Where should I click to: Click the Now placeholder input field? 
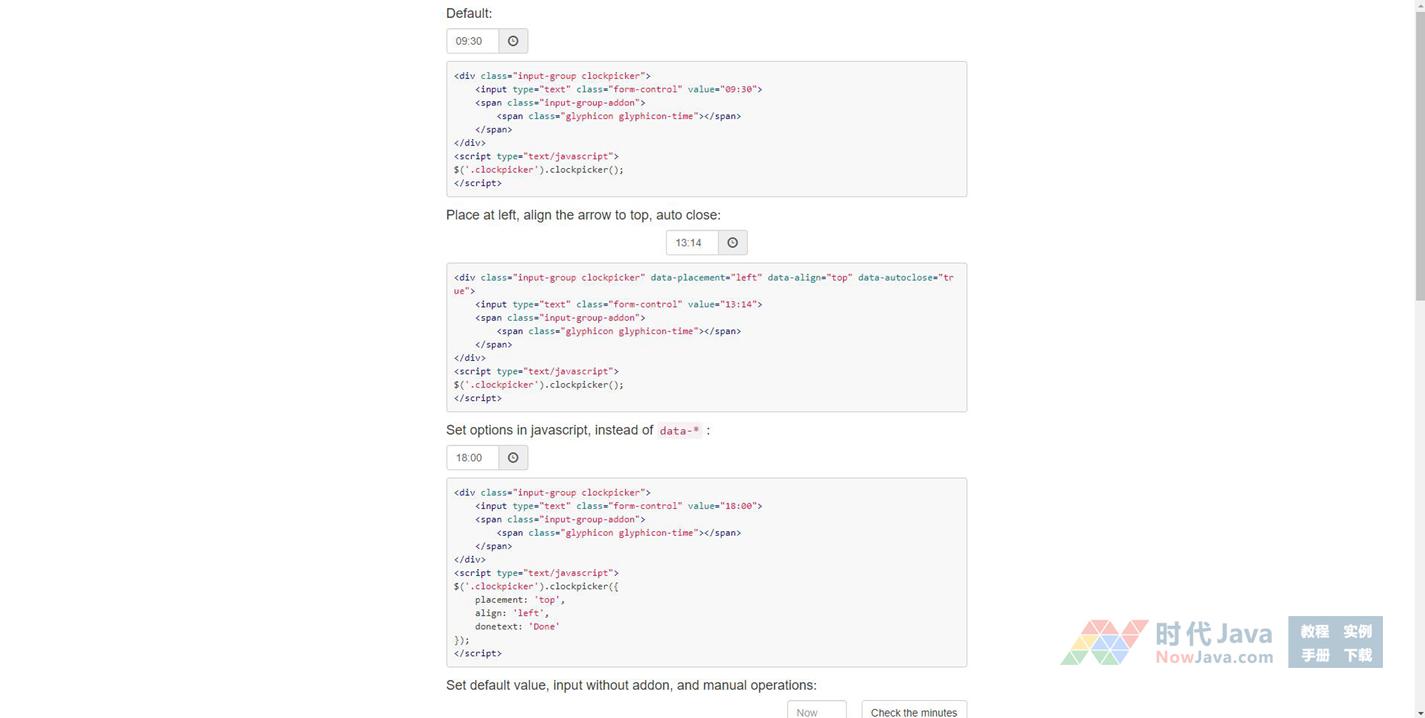(816, 710)
